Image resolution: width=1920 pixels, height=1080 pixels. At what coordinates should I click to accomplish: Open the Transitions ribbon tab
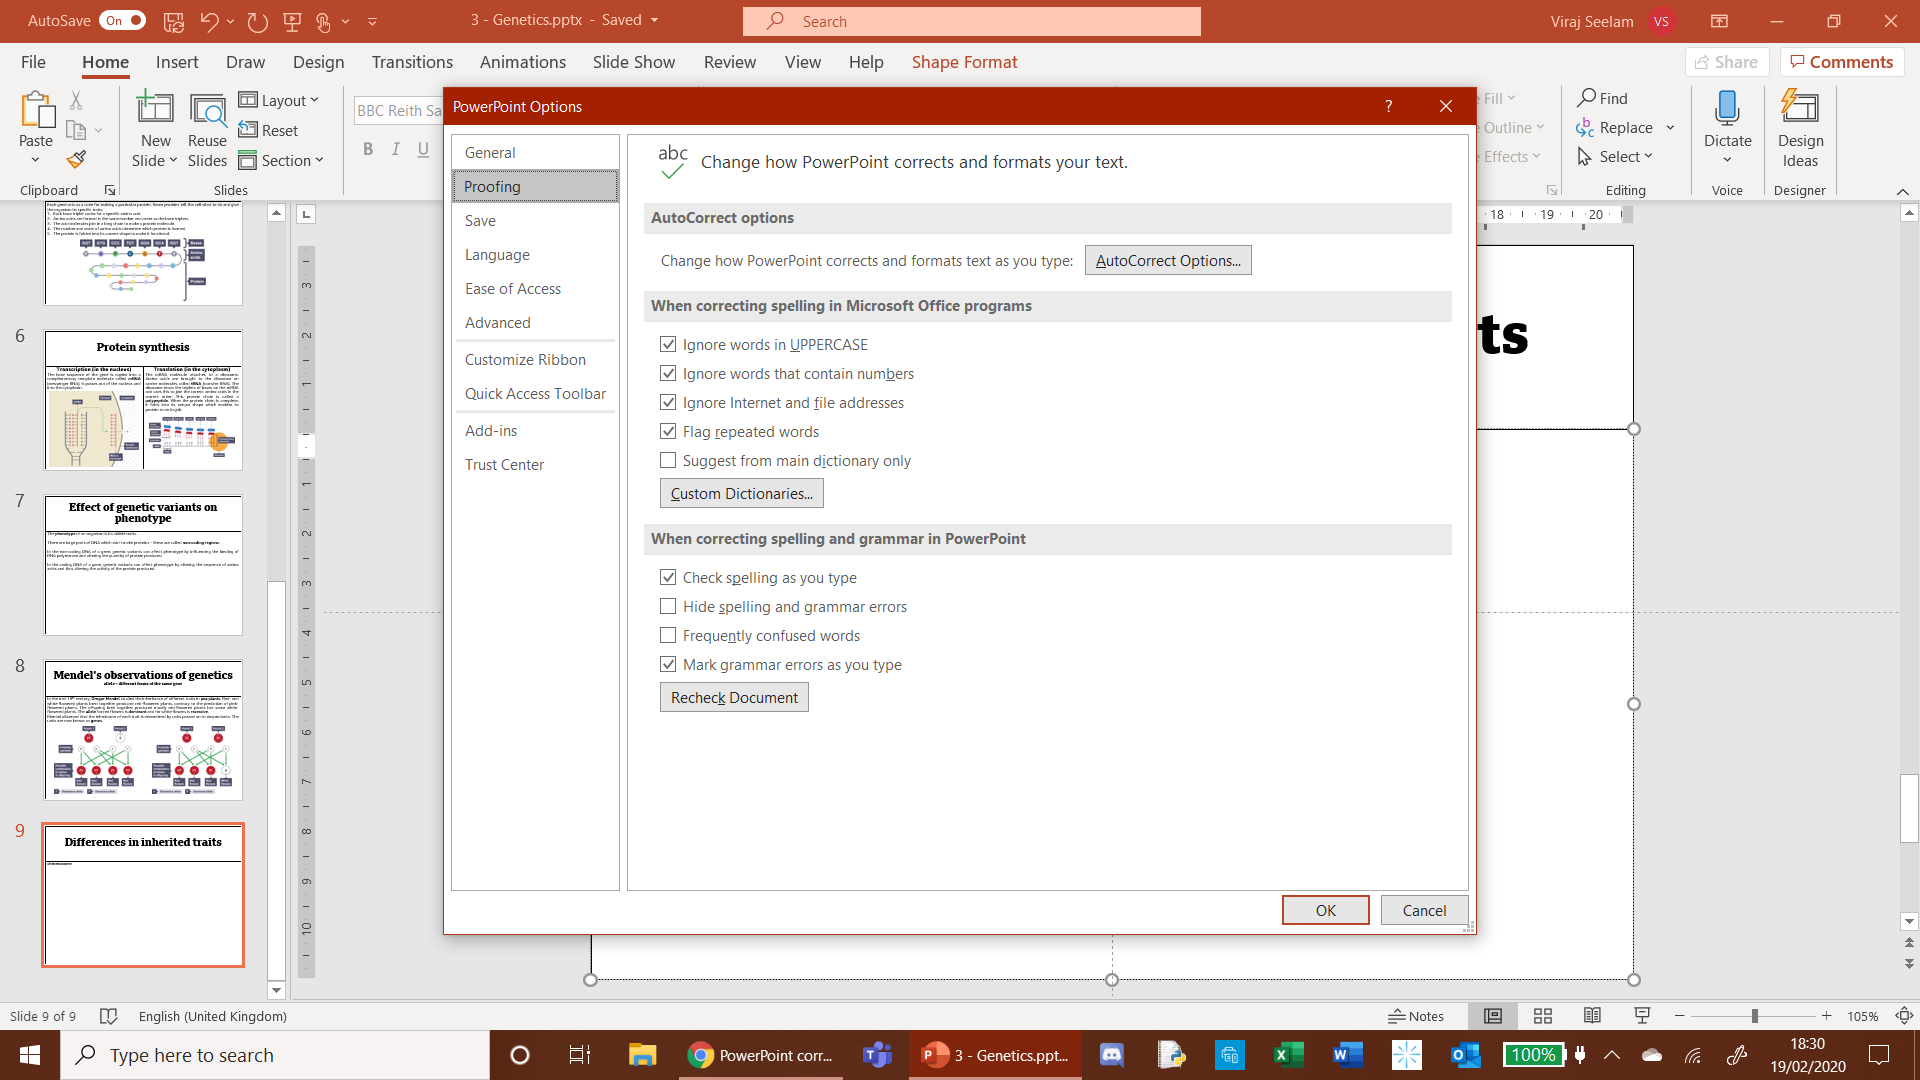pyautogui.click(x=412, y=62)
